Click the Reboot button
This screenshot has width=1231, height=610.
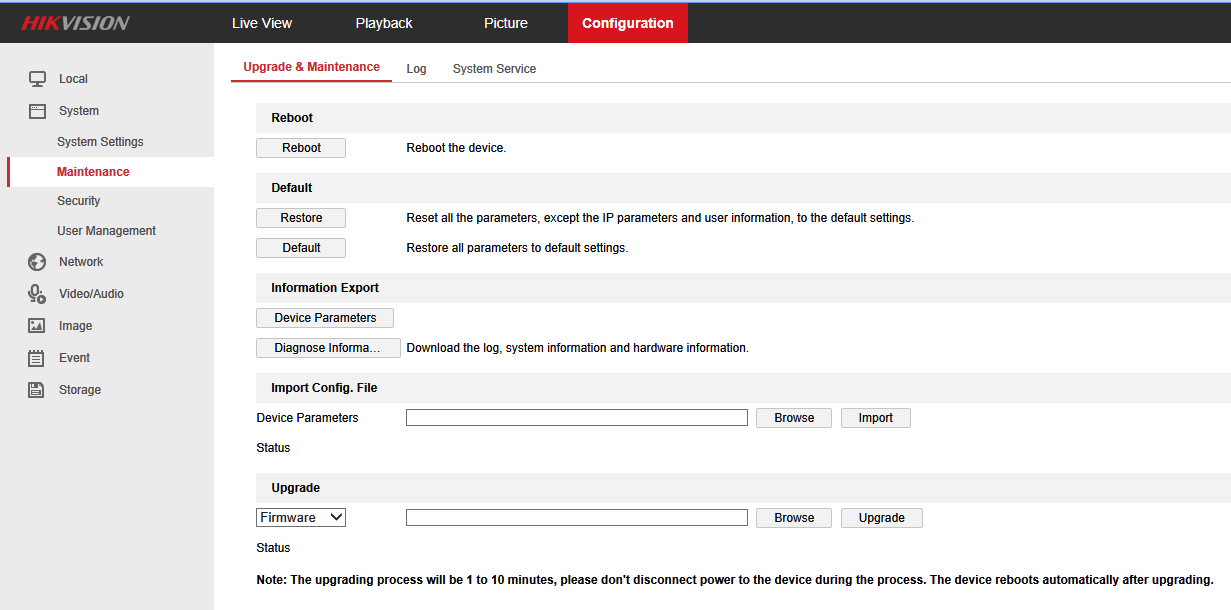point(300,147)
